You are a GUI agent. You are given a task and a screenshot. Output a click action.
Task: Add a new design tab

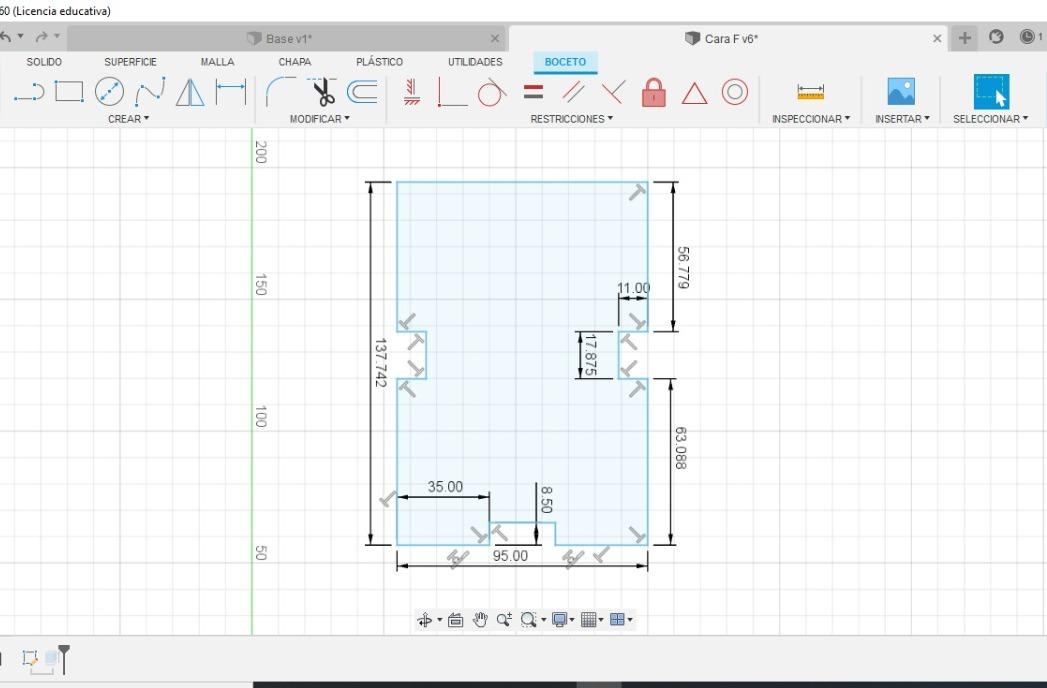tap(964, 38)
